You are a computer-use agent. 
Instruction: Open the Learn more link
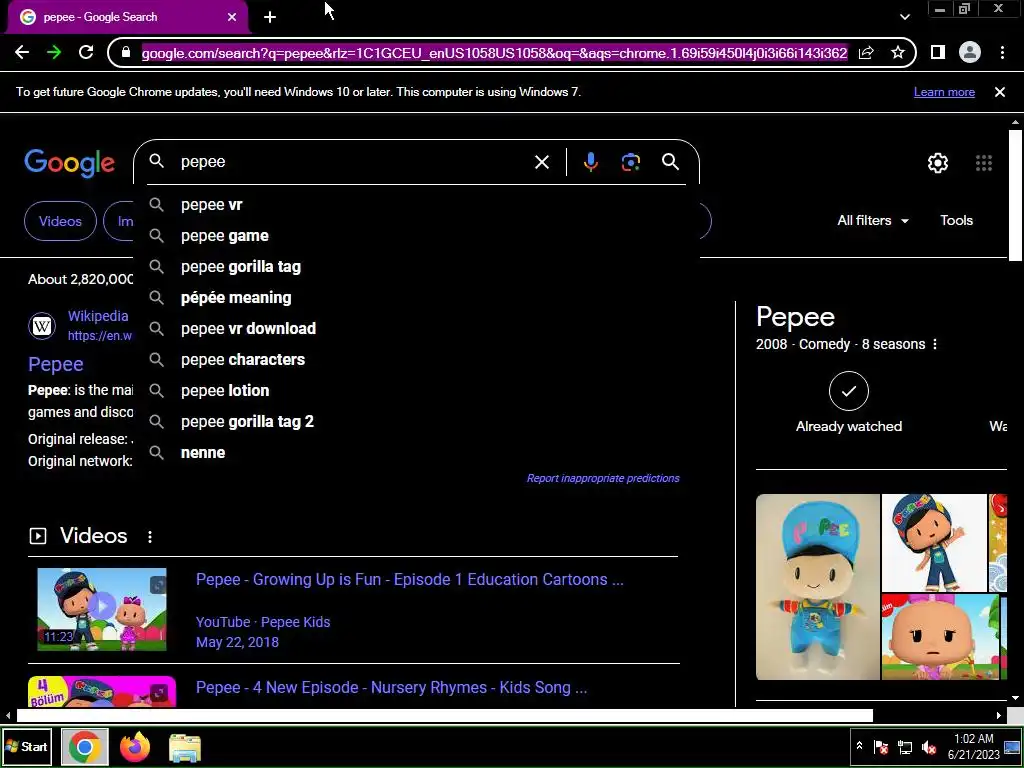pos(944,92)
